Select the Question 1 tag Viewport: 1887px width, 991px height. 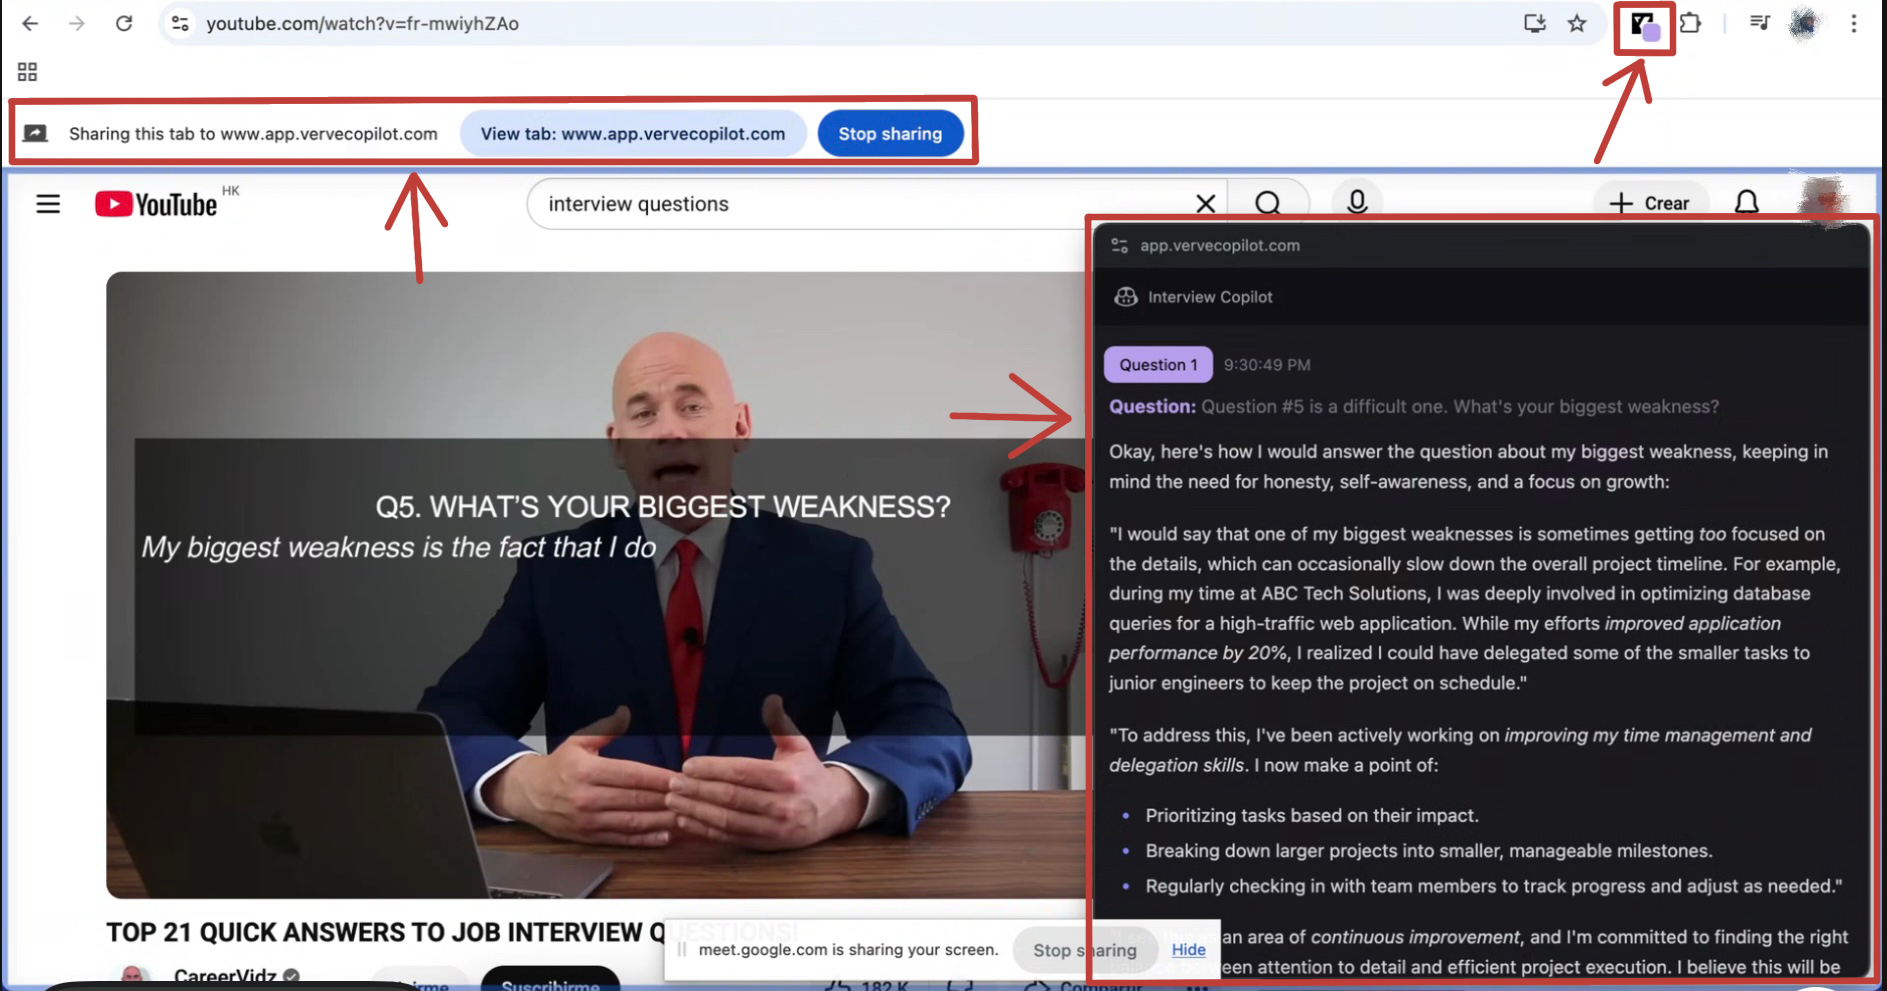coord(1157,365)
